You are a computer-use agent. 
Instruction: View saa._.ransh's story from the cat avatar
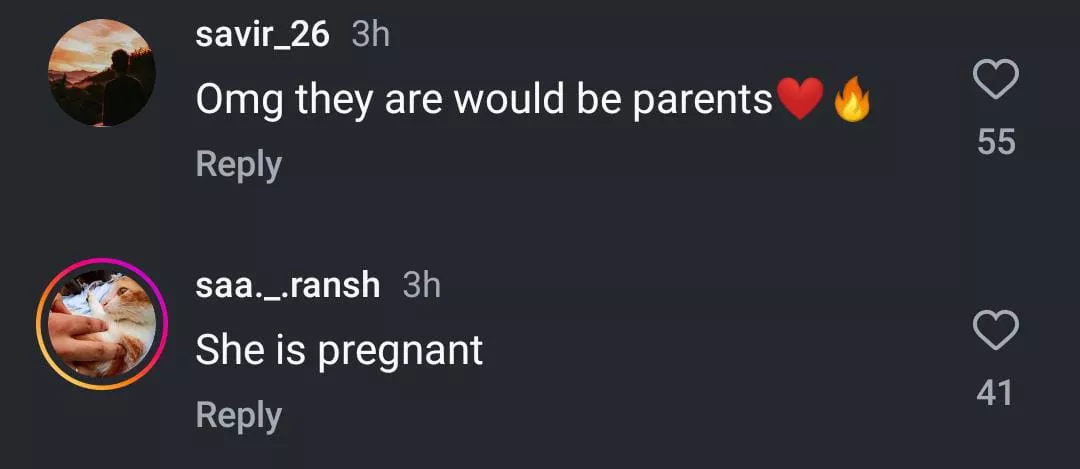(102, 324)
